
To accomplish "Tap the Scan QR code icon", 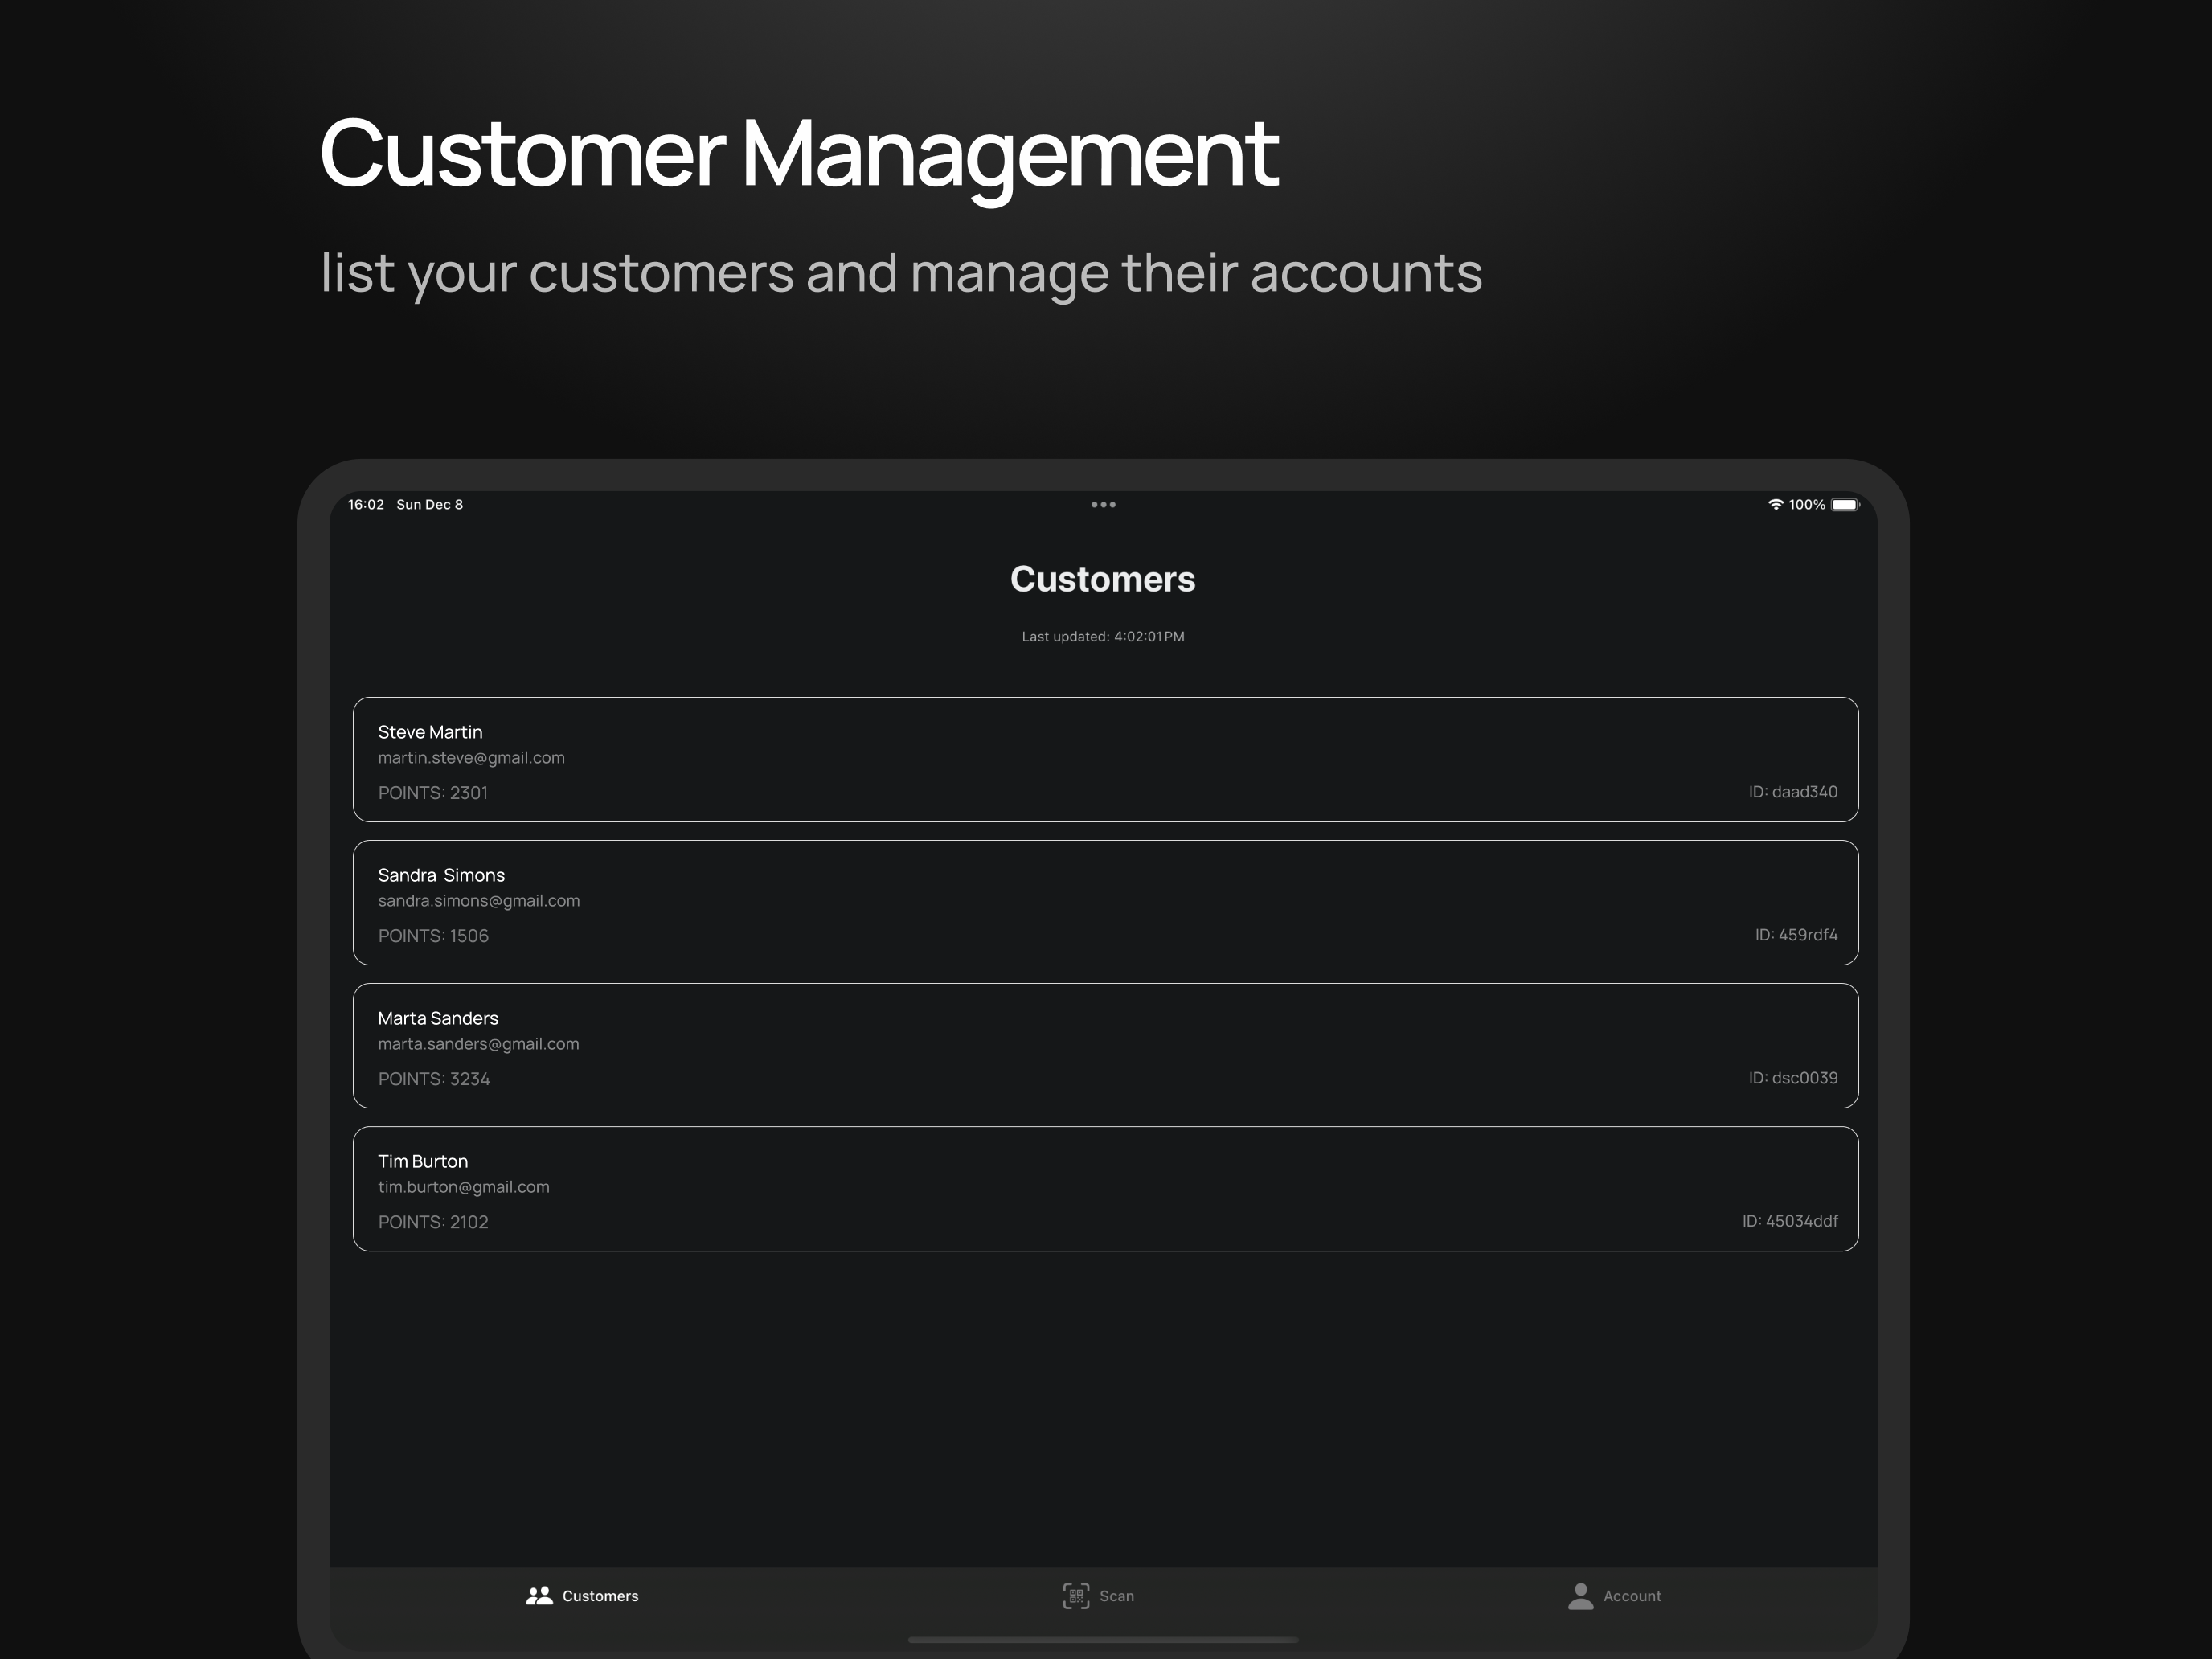I will (x=1076, y=1596).
